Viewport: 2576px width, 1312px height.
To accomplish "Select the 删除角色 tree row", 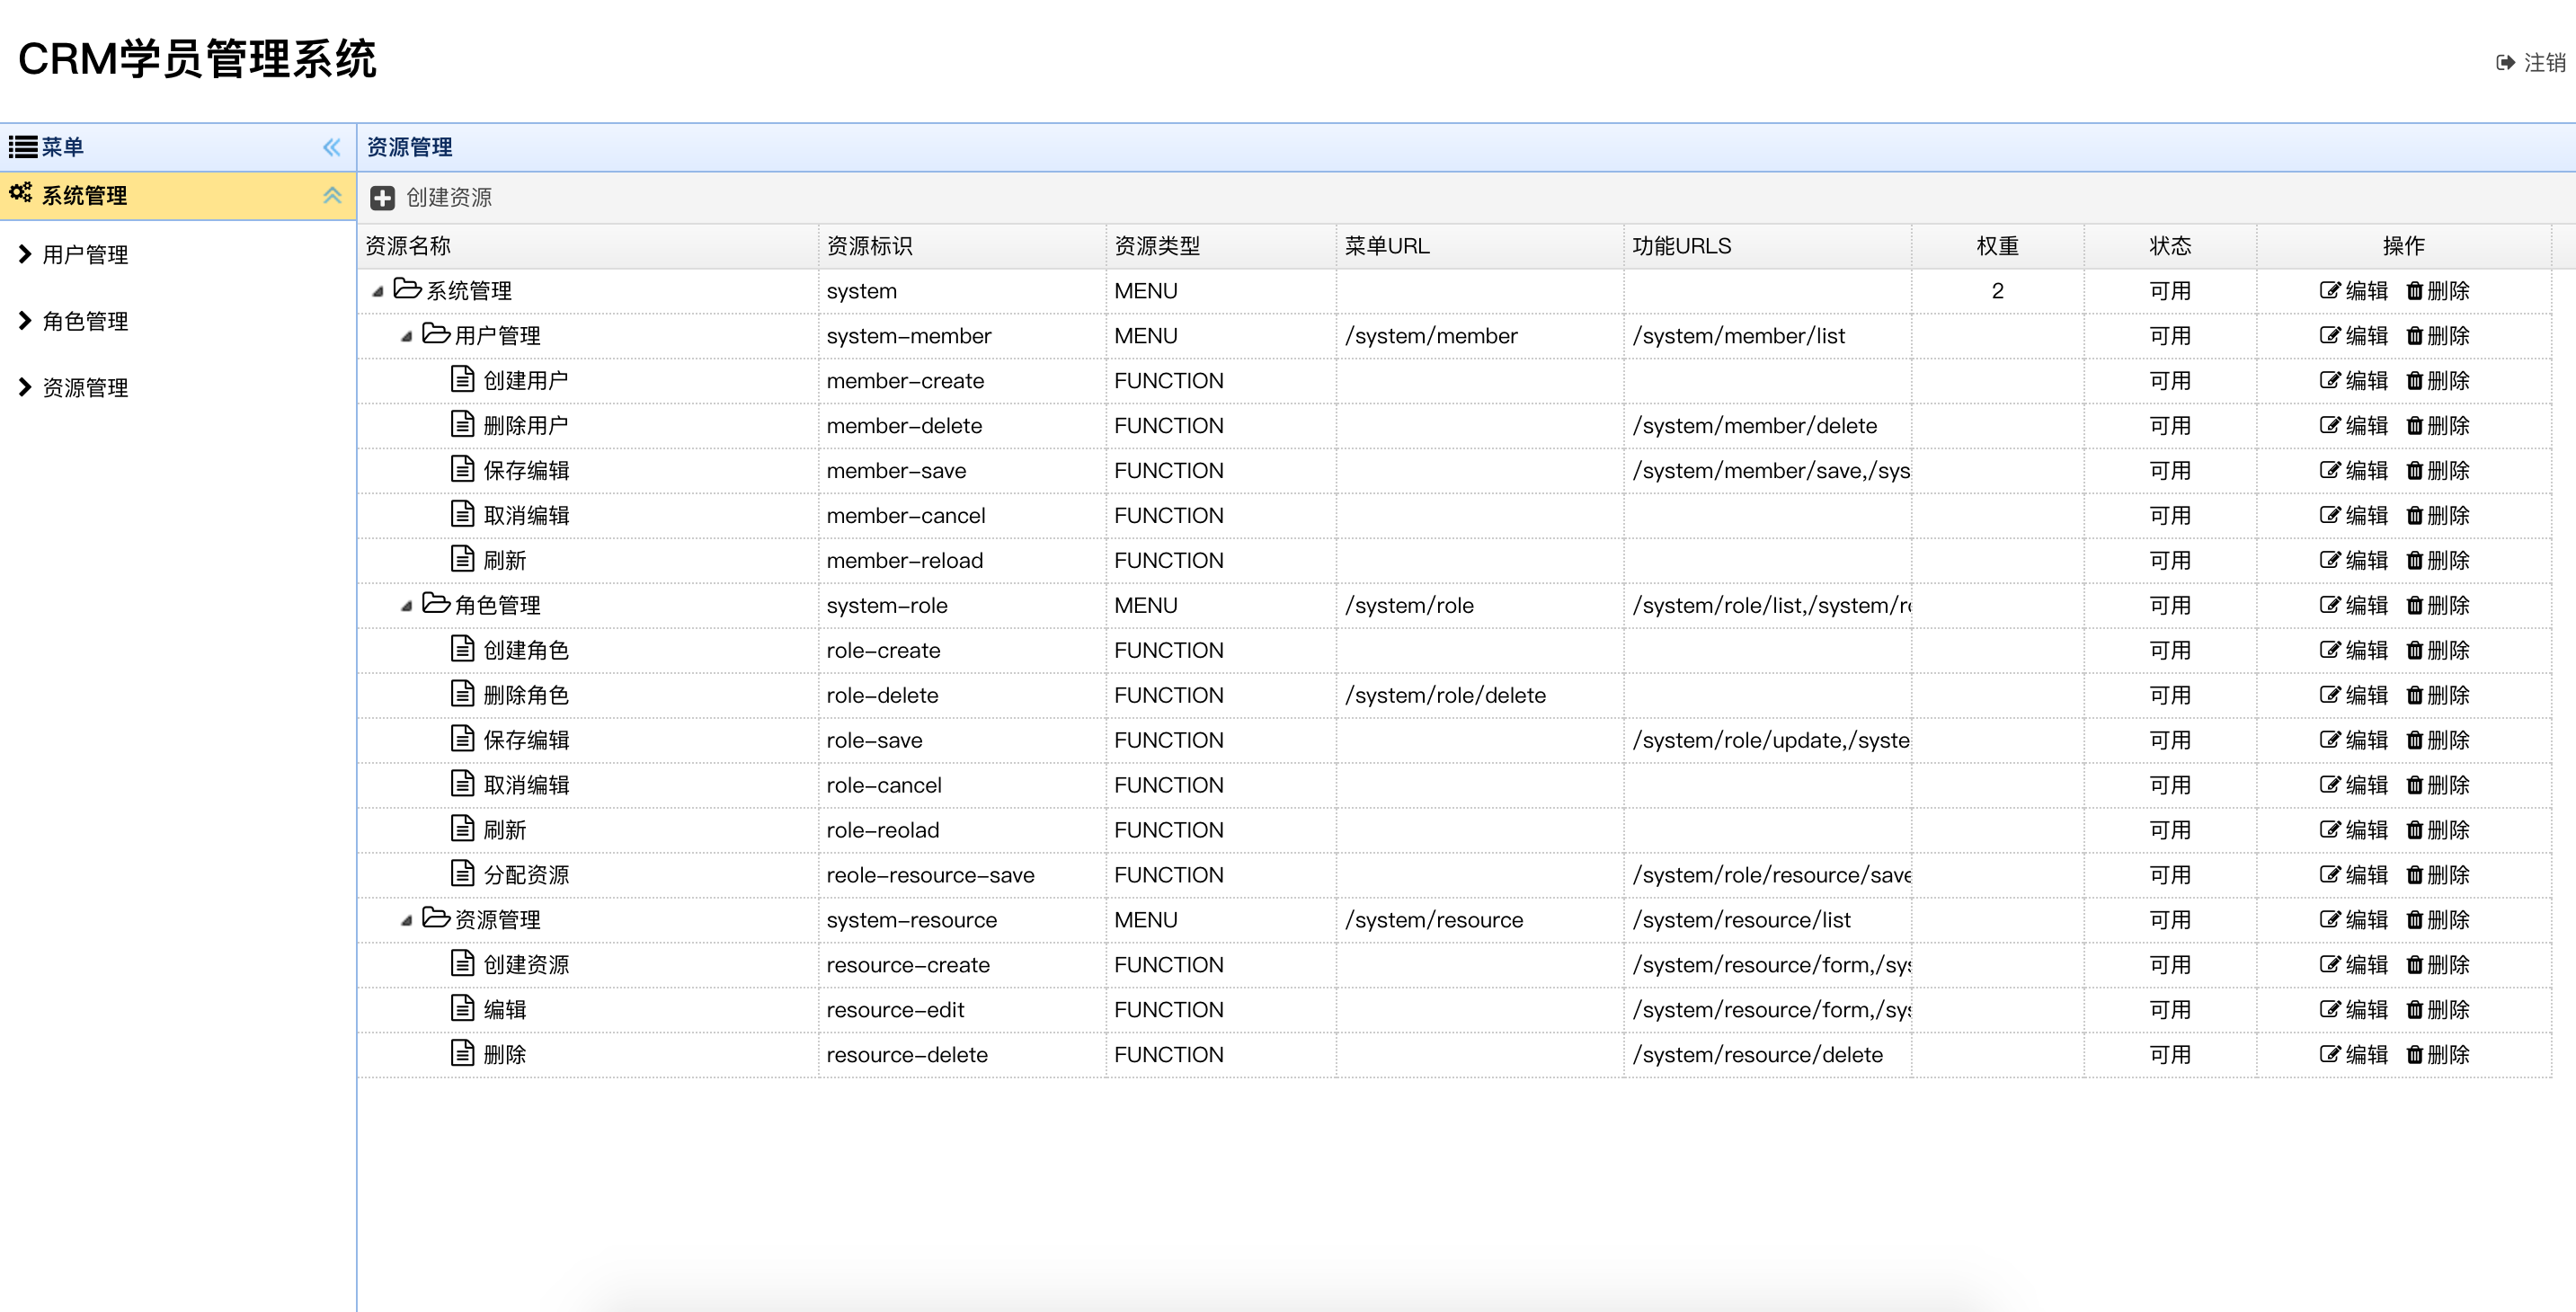I will click(x=1455, y=695).
